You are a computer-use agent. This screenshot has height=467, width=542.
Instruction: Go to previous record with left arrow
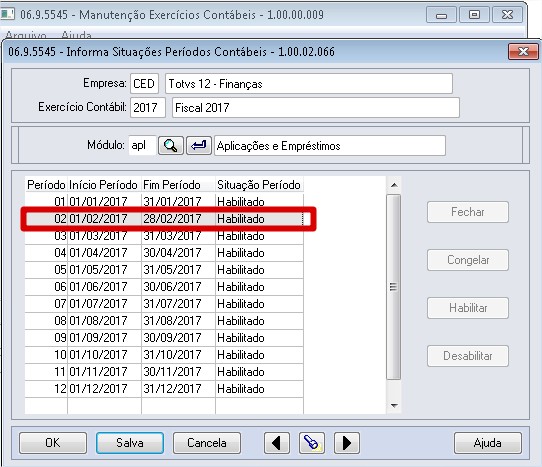pos(277,443)
